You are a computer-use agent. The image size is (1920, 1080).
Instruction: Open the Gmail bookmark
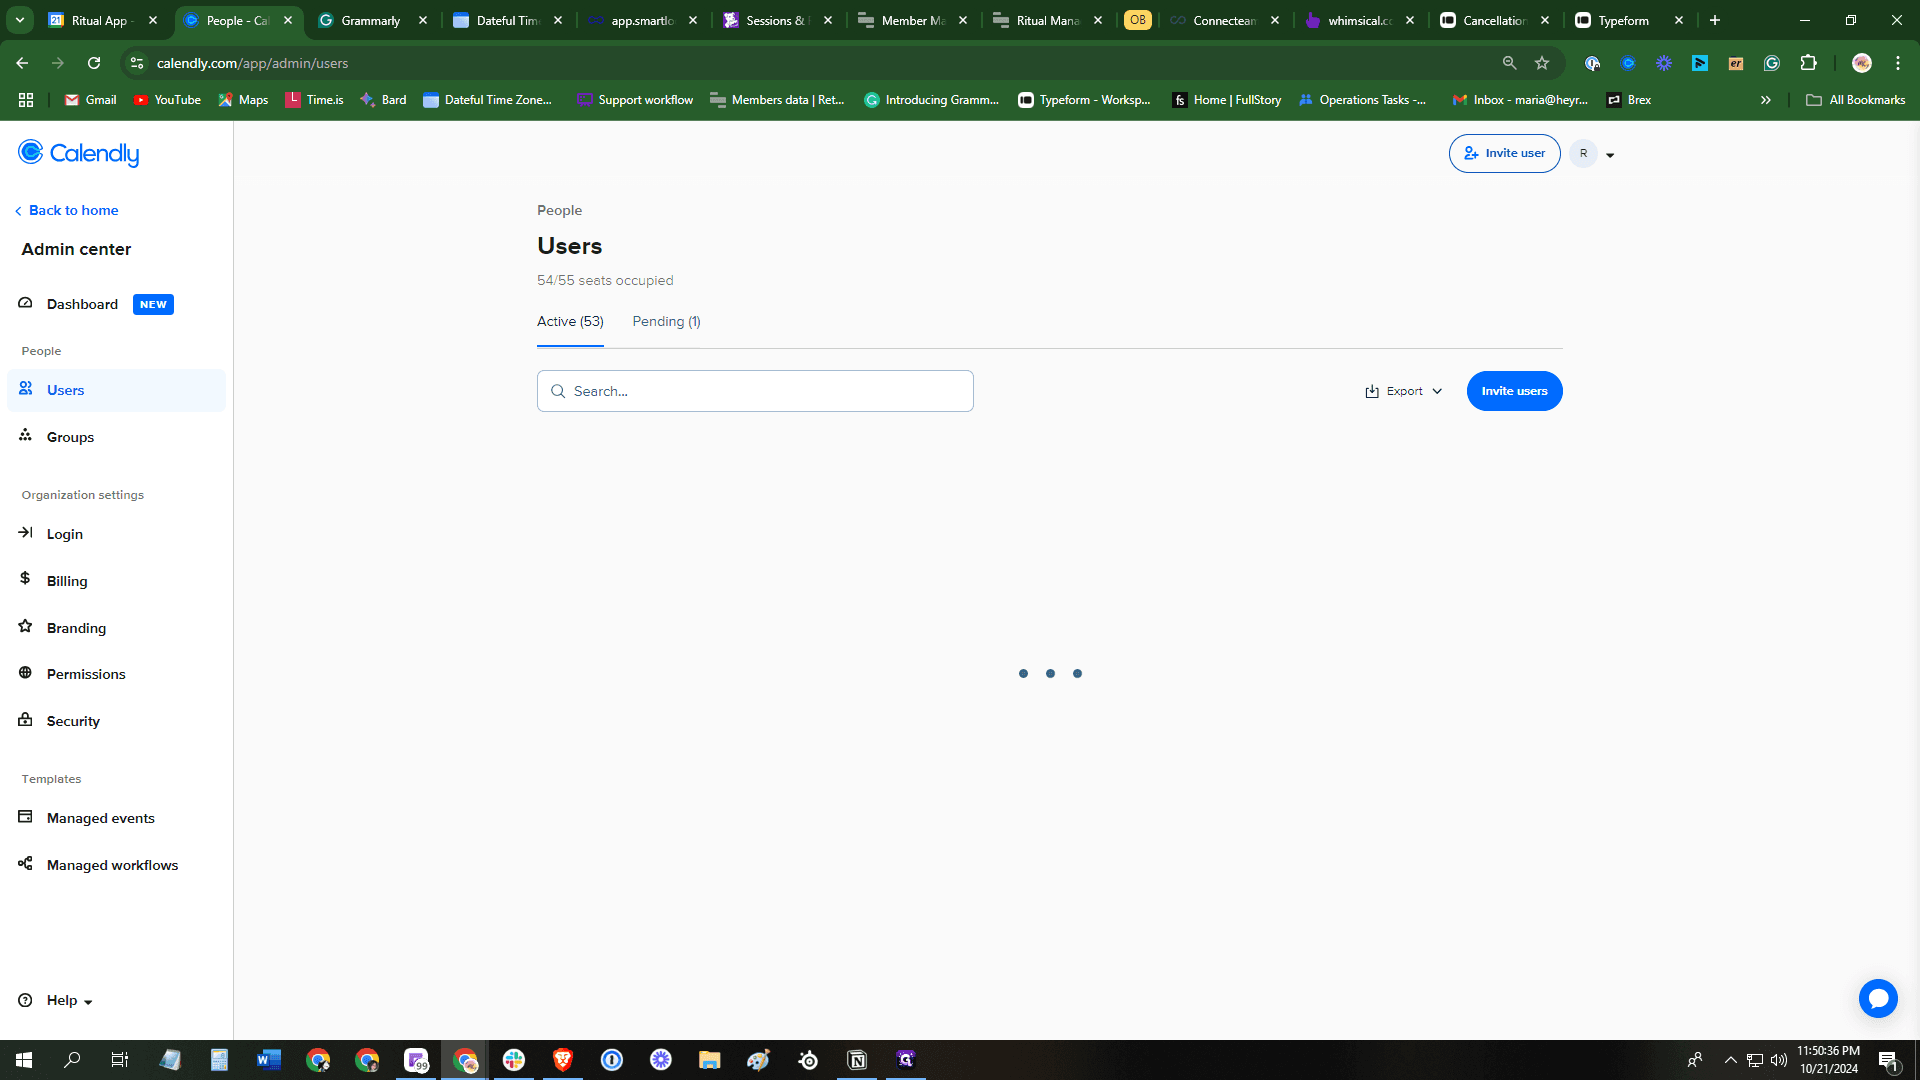coord(90,100)
